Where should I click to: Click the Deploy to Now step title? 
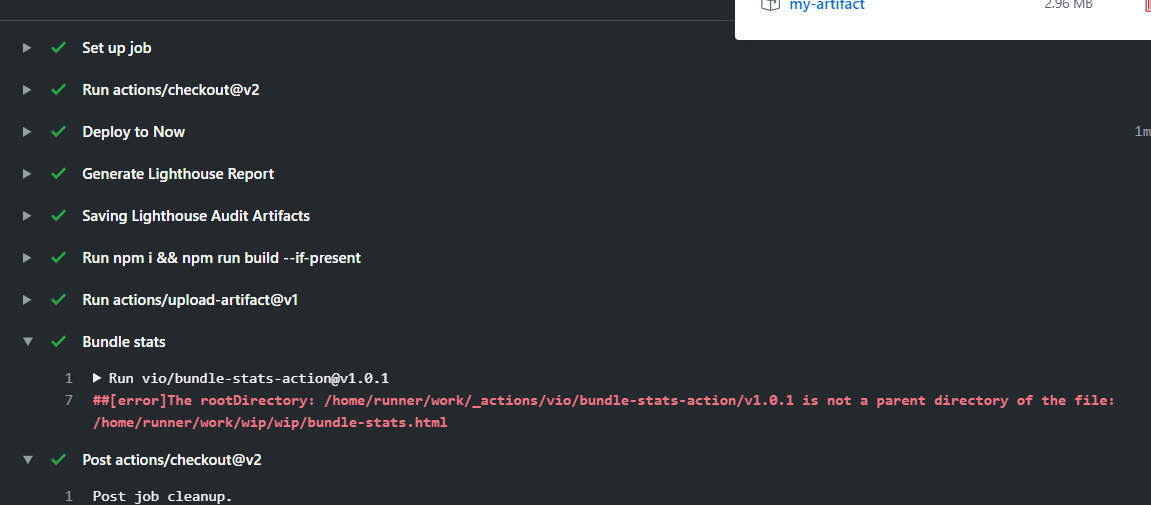(x=134, y=132)
